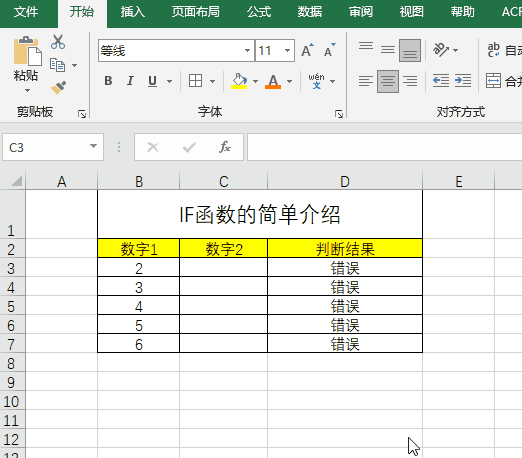
Task: Select title cell IF函数的简单介绍
Action: [x=260, y=214]
